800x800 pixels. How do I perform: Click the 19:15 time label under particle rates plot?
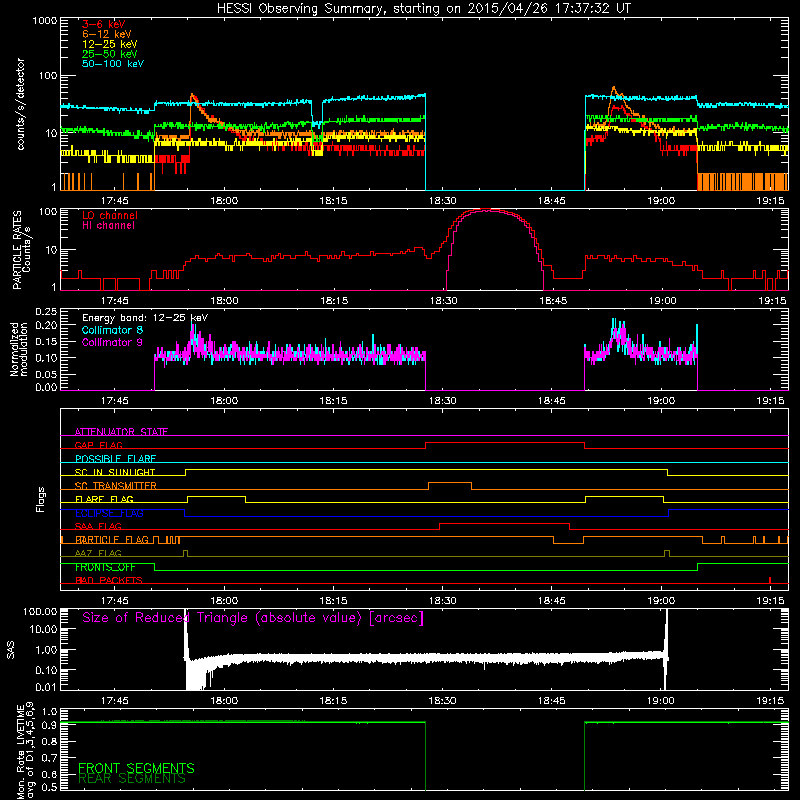point(772,301)
